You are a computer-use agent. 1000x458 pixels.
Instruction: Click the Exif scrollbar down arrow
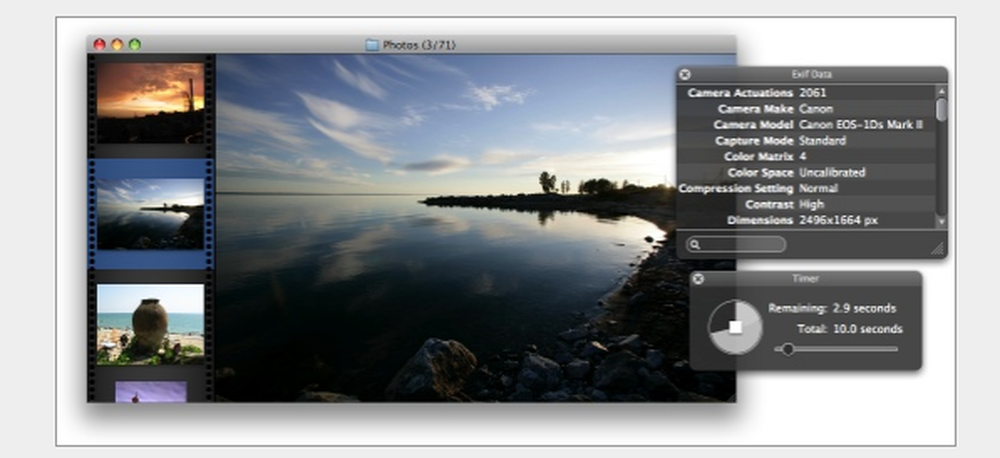coord(941,221)
